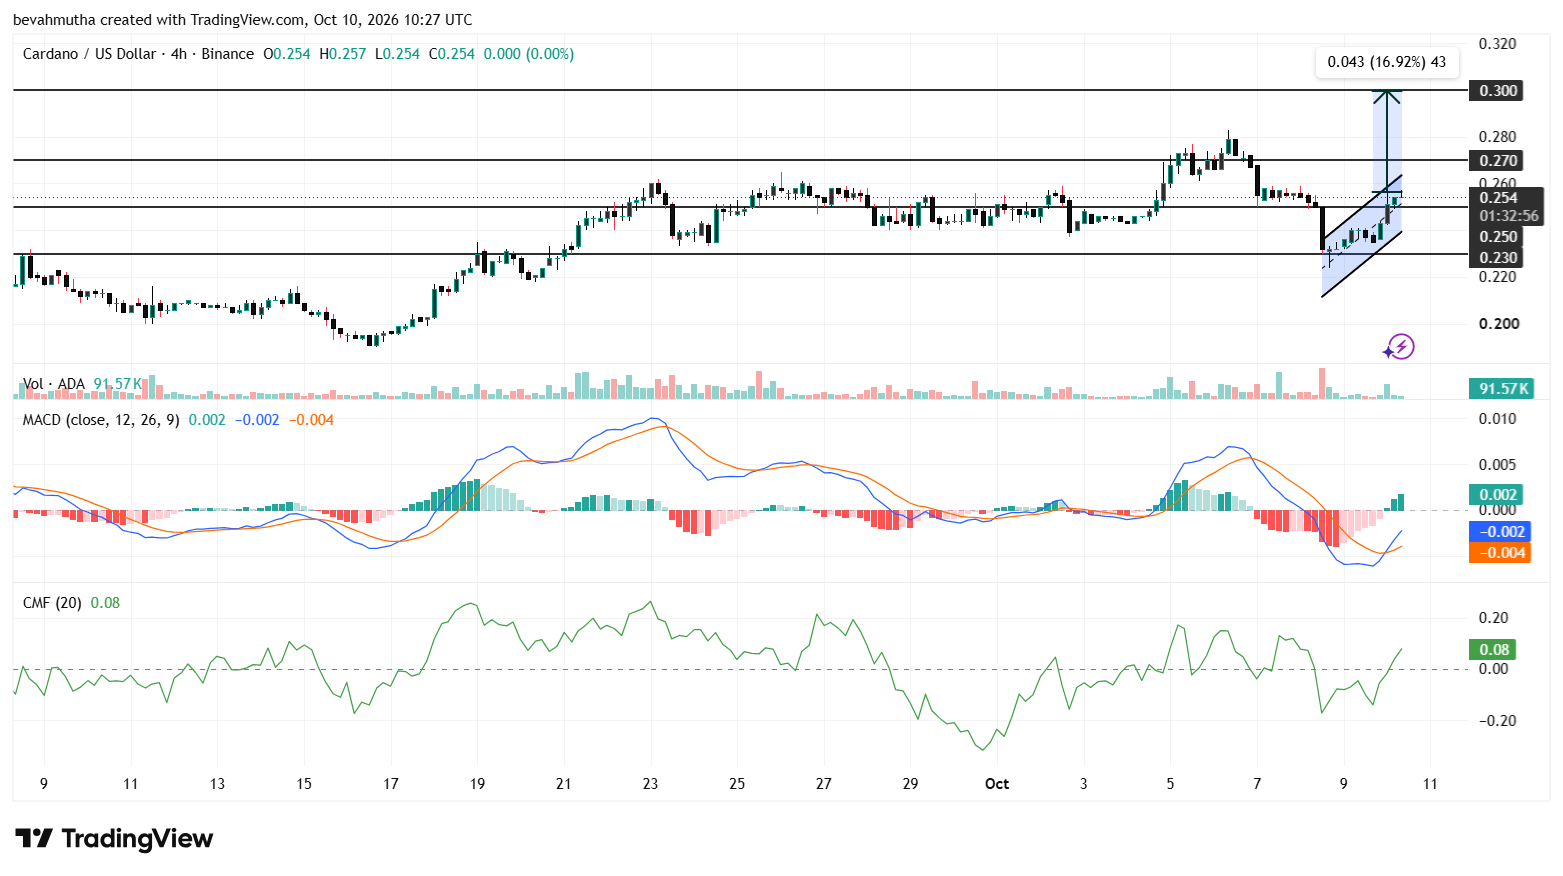This screenshot has width=1563, height=876.
Task: Click the 01:32:56 candle countdown label
Action: pos(1509,216)
